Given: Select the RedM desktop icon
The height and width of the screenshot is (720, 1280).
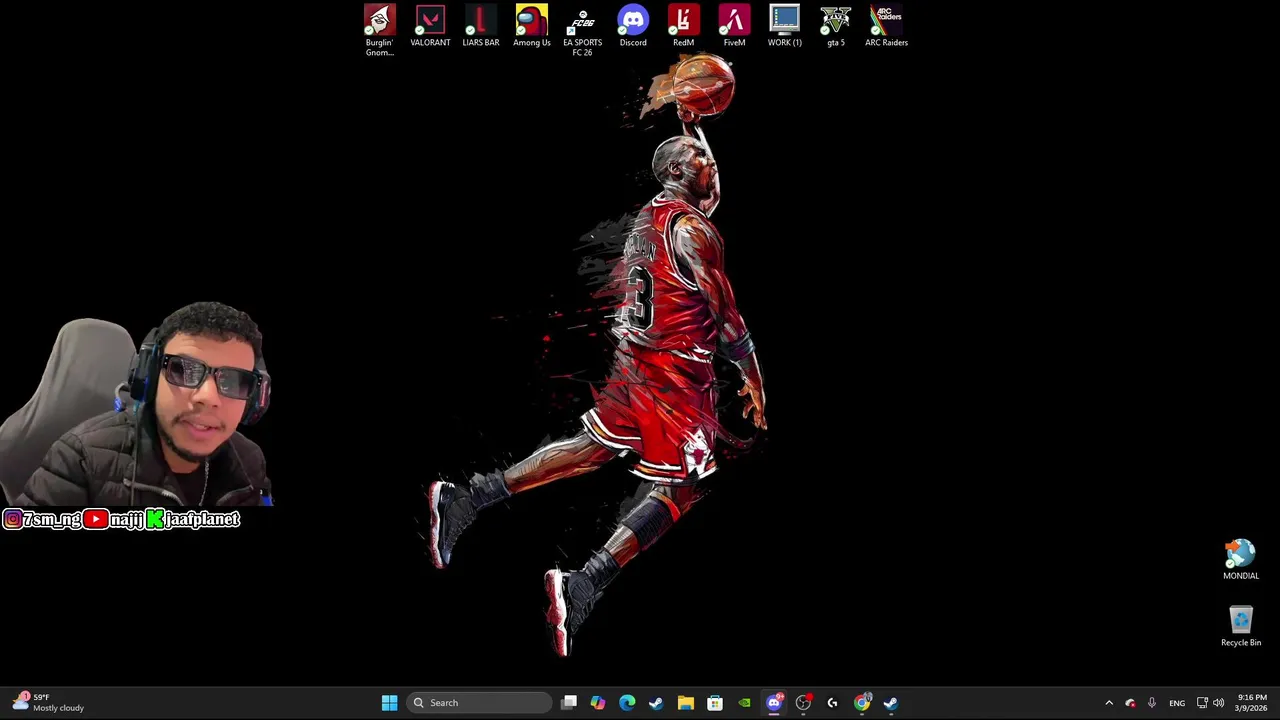Looking at the screenshot, I should point(684,27).
